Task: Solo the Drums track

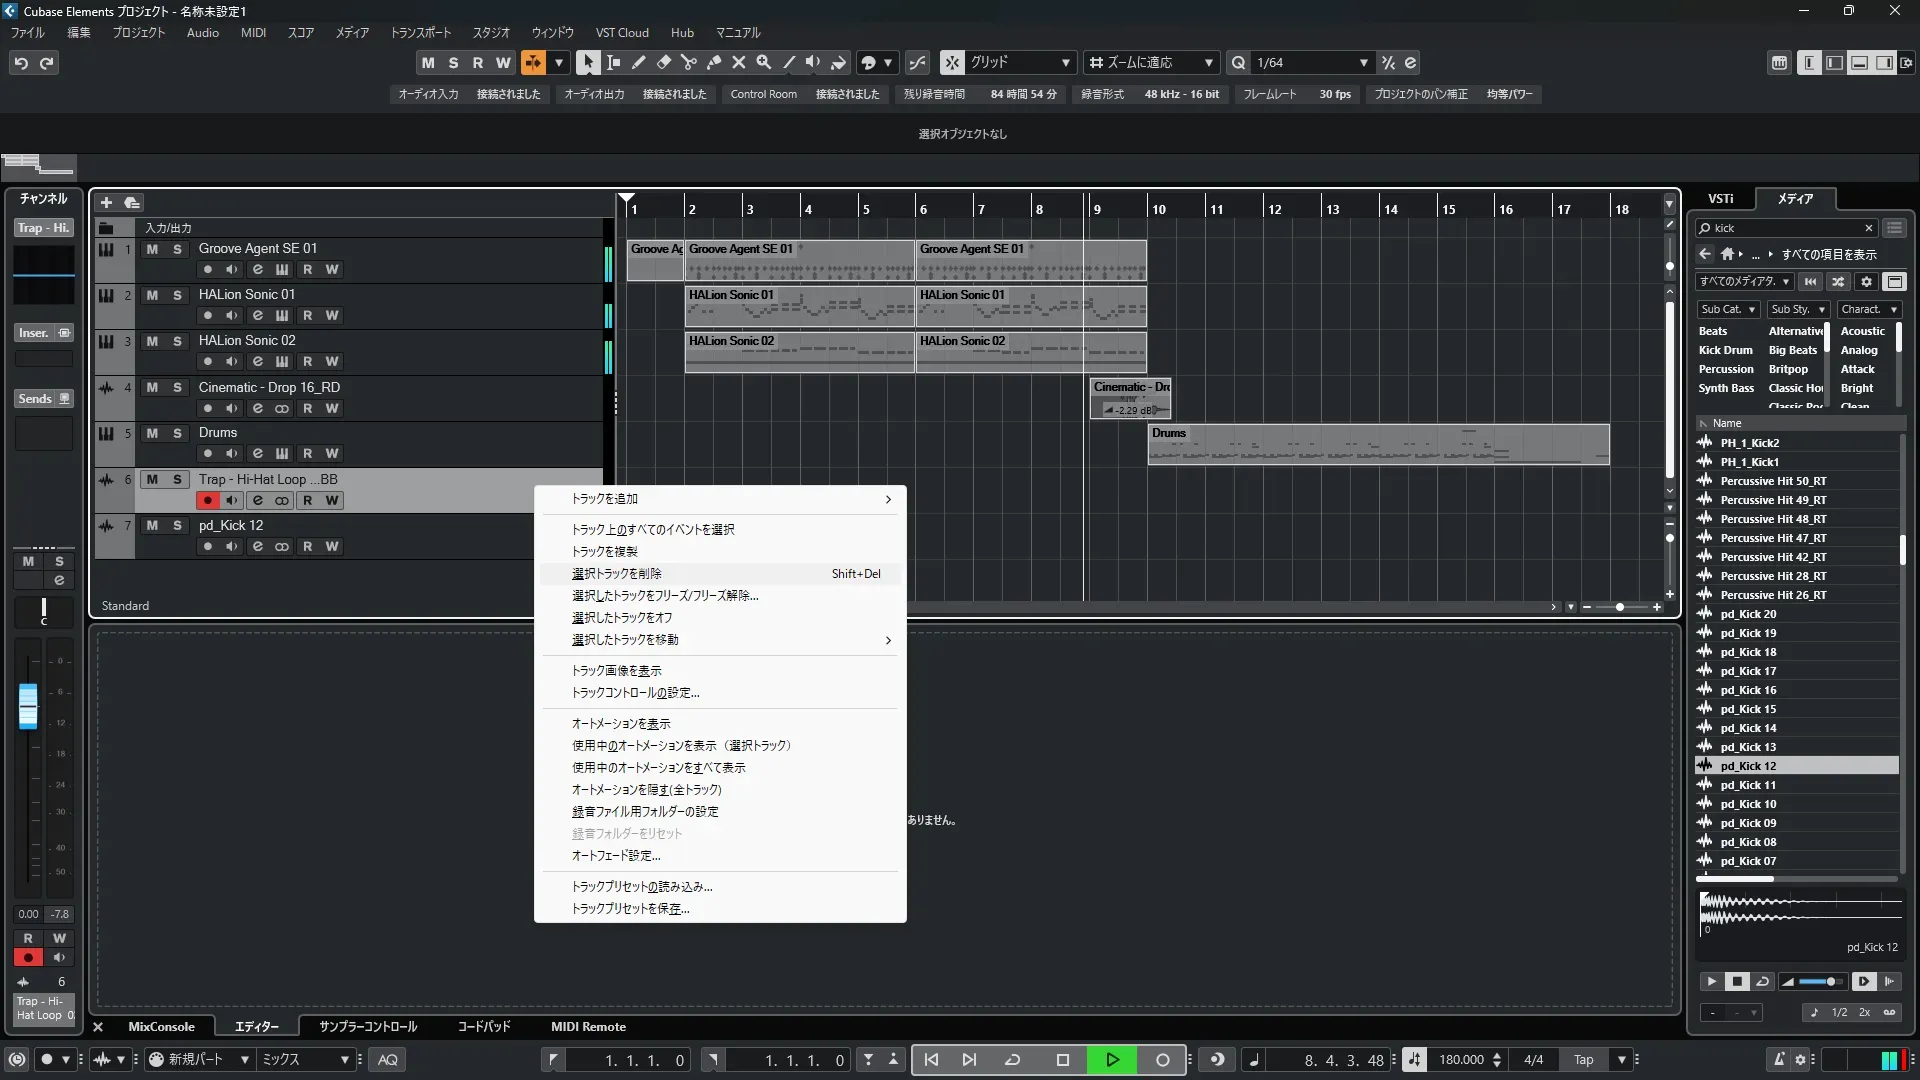Action: [177, 433]
